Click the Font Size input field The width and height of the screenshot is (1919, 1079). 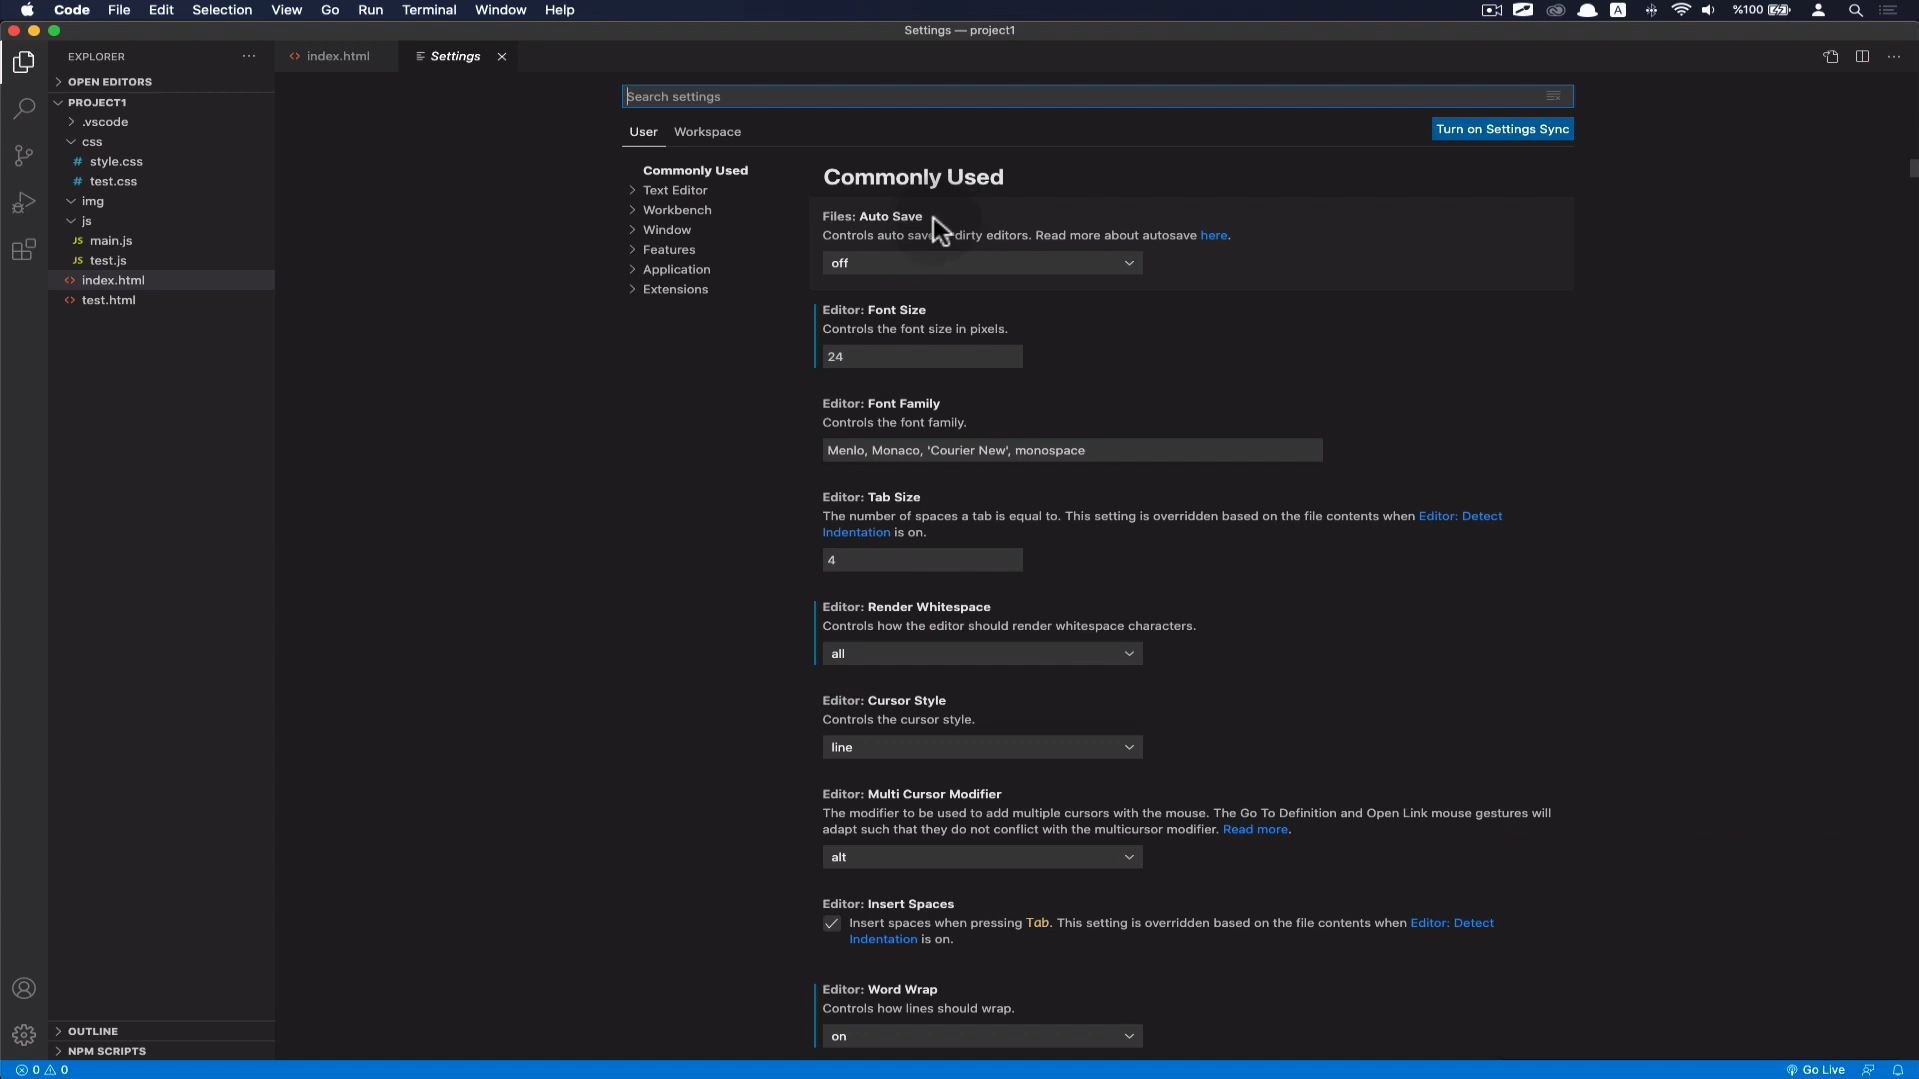(x=922, y=357)
